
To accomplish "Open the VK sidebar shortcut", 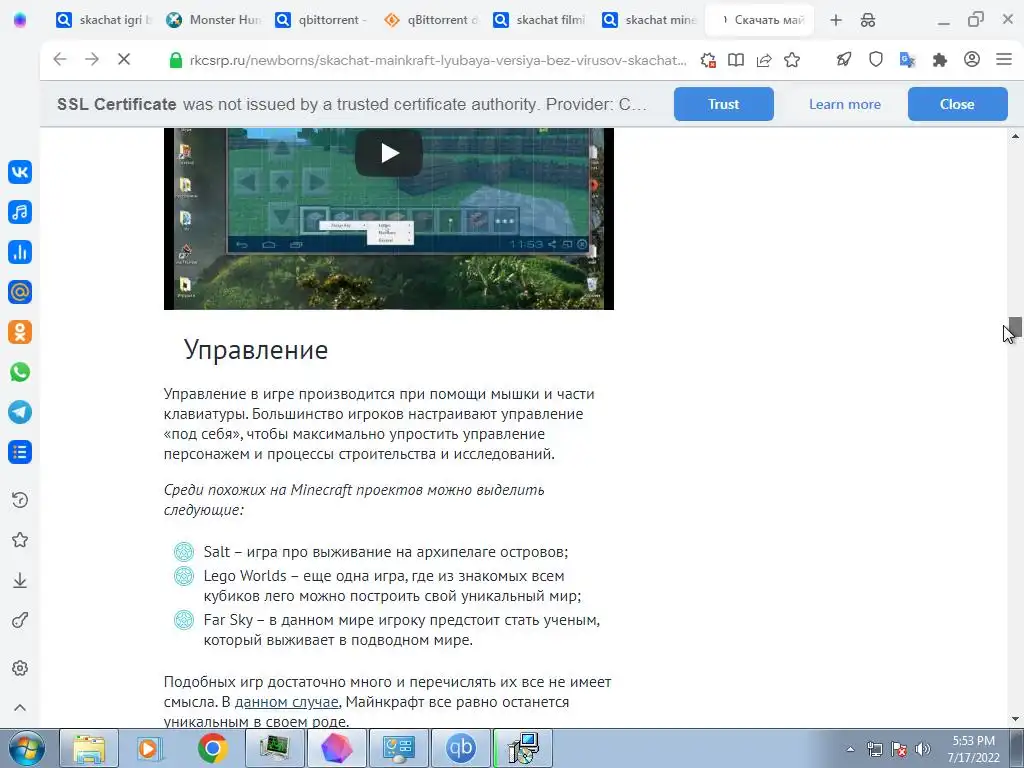I will pos(20,172).
